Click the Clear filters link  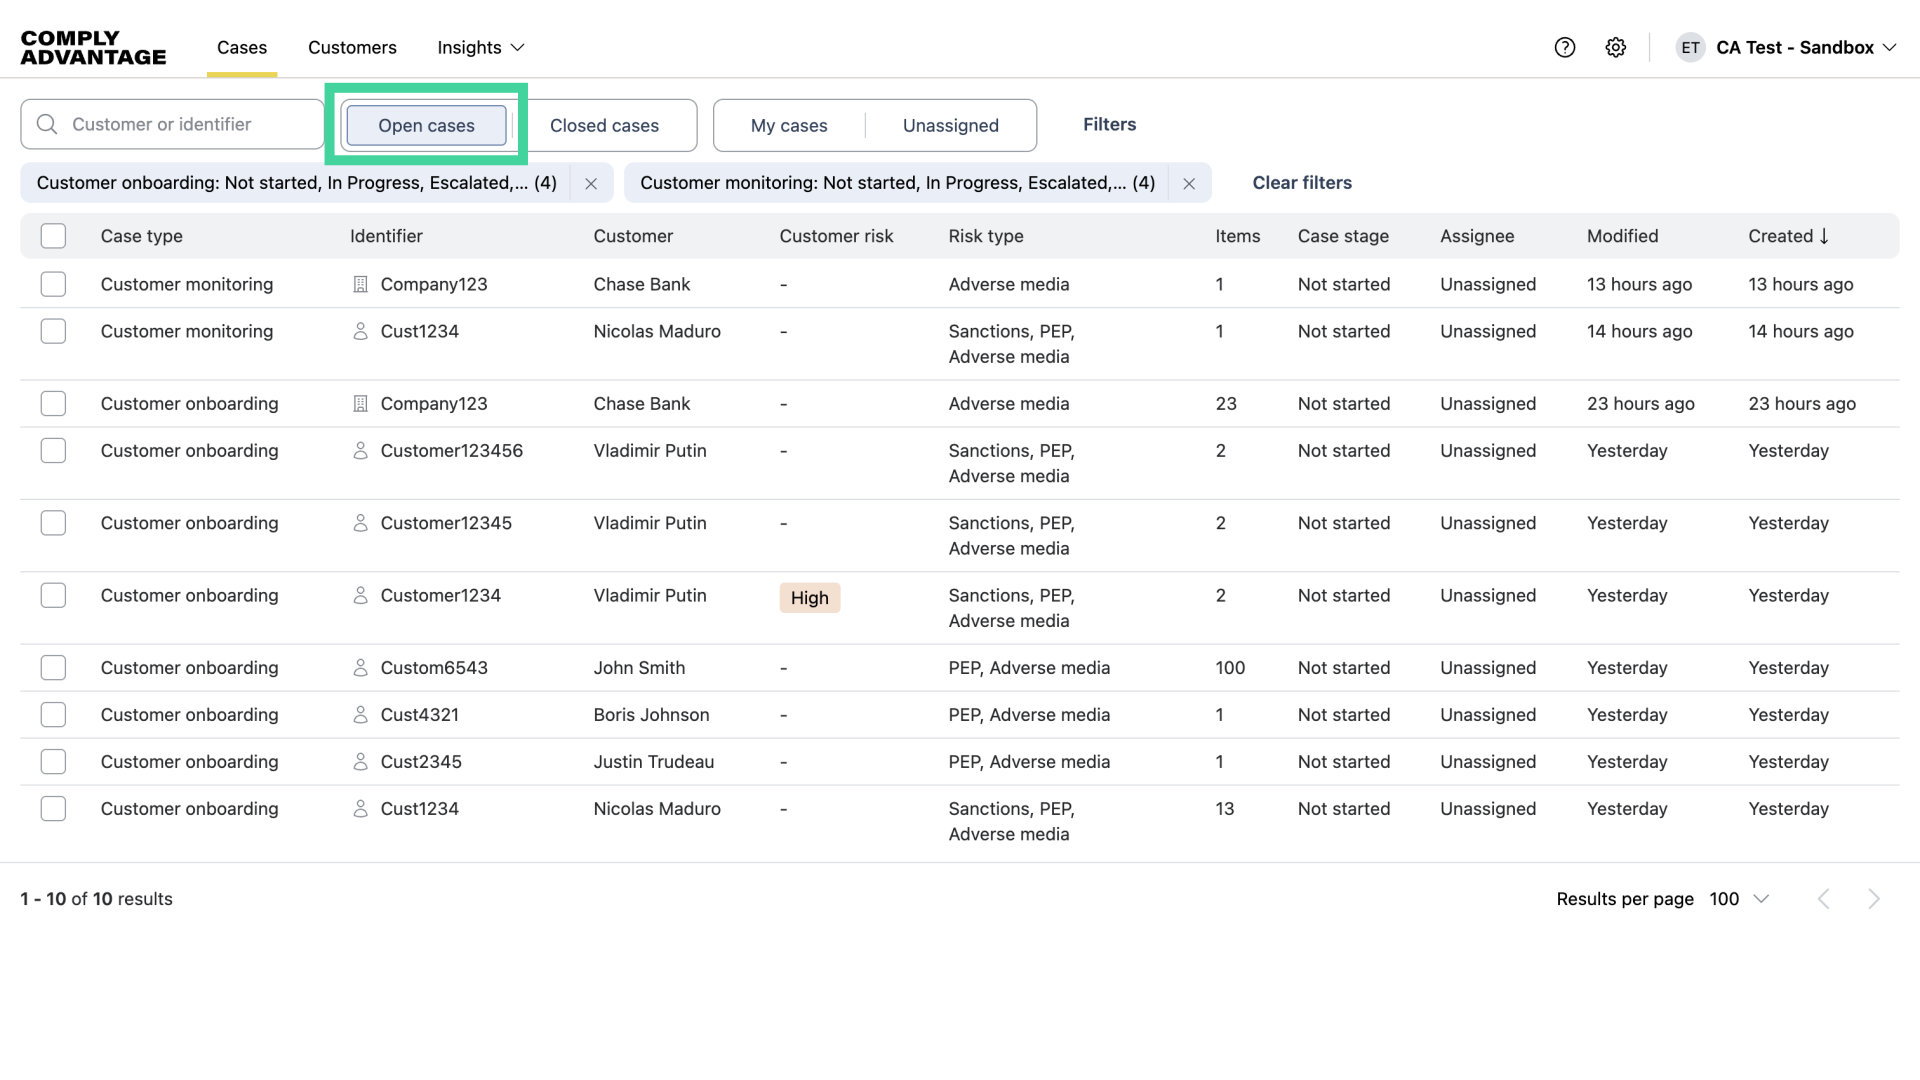1301,183
